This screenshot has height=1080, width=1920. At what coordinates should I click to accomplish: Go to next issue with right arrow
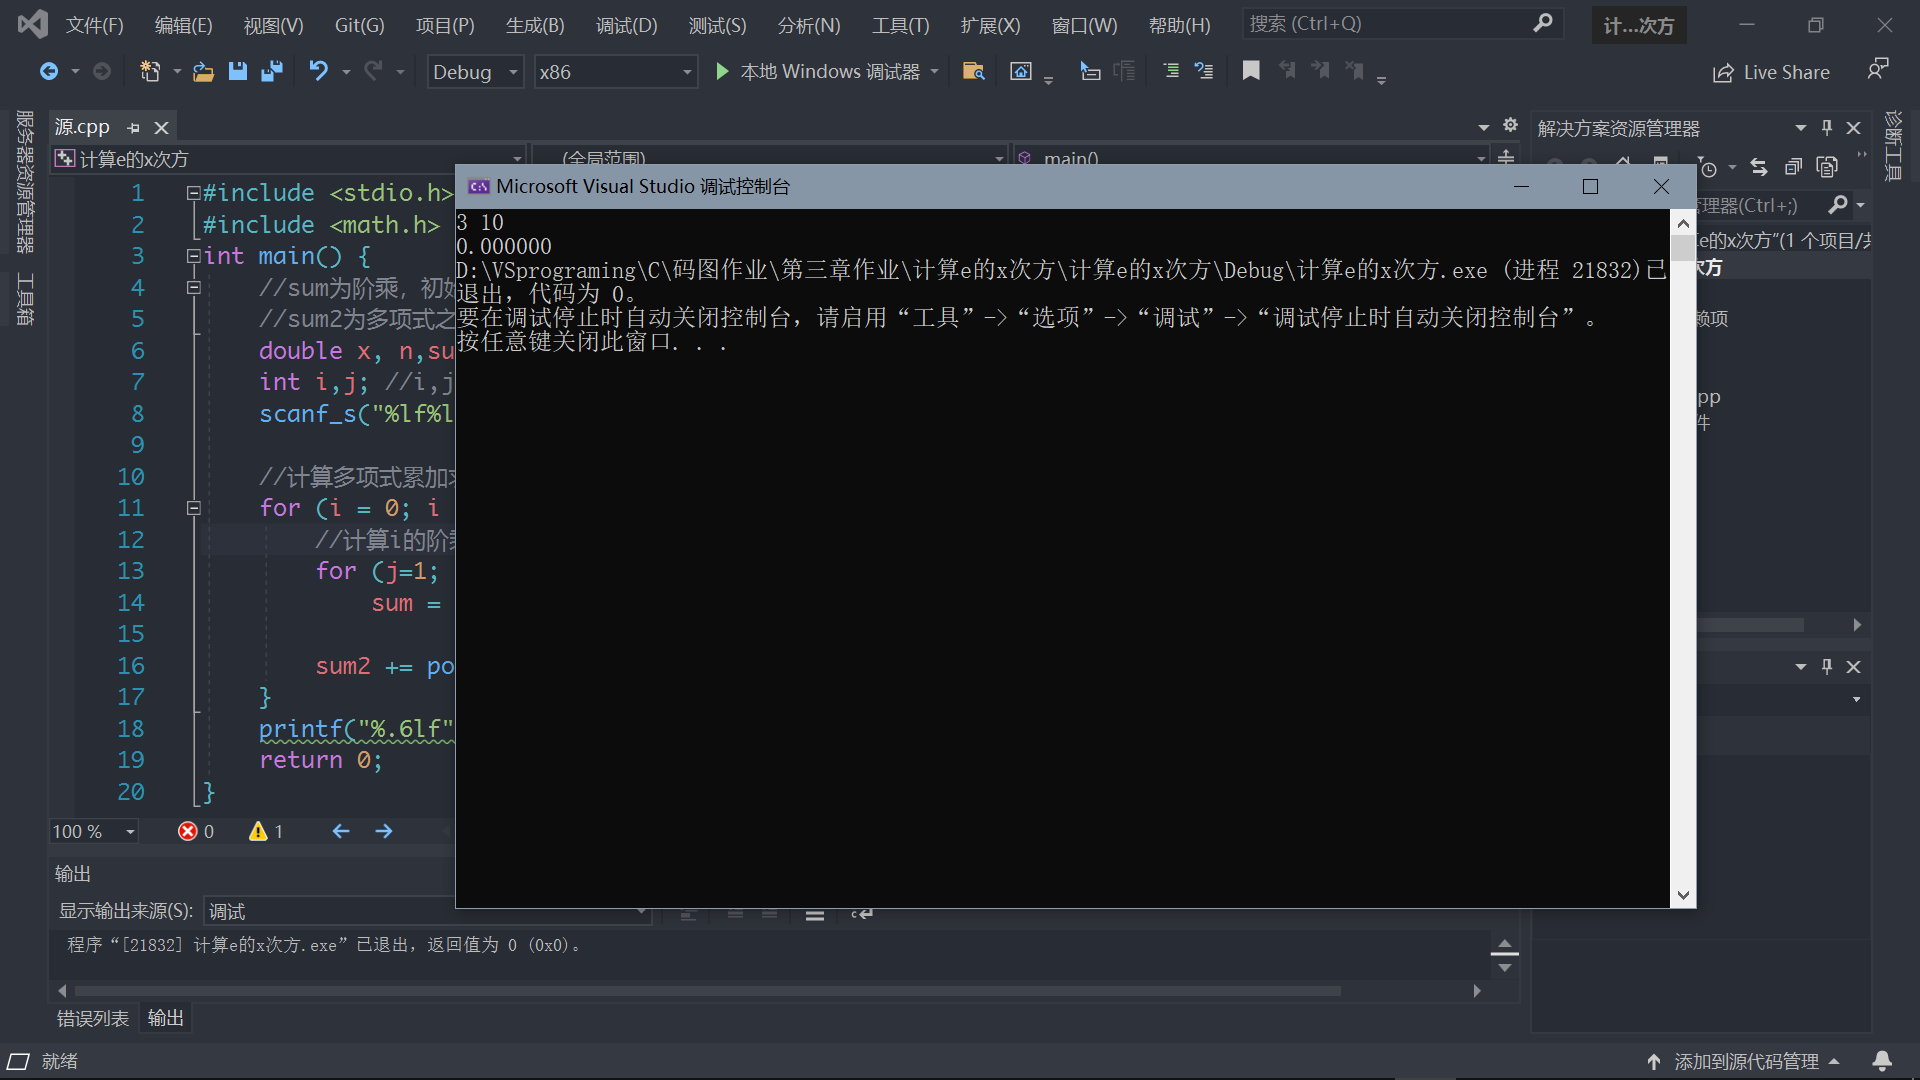384,831
